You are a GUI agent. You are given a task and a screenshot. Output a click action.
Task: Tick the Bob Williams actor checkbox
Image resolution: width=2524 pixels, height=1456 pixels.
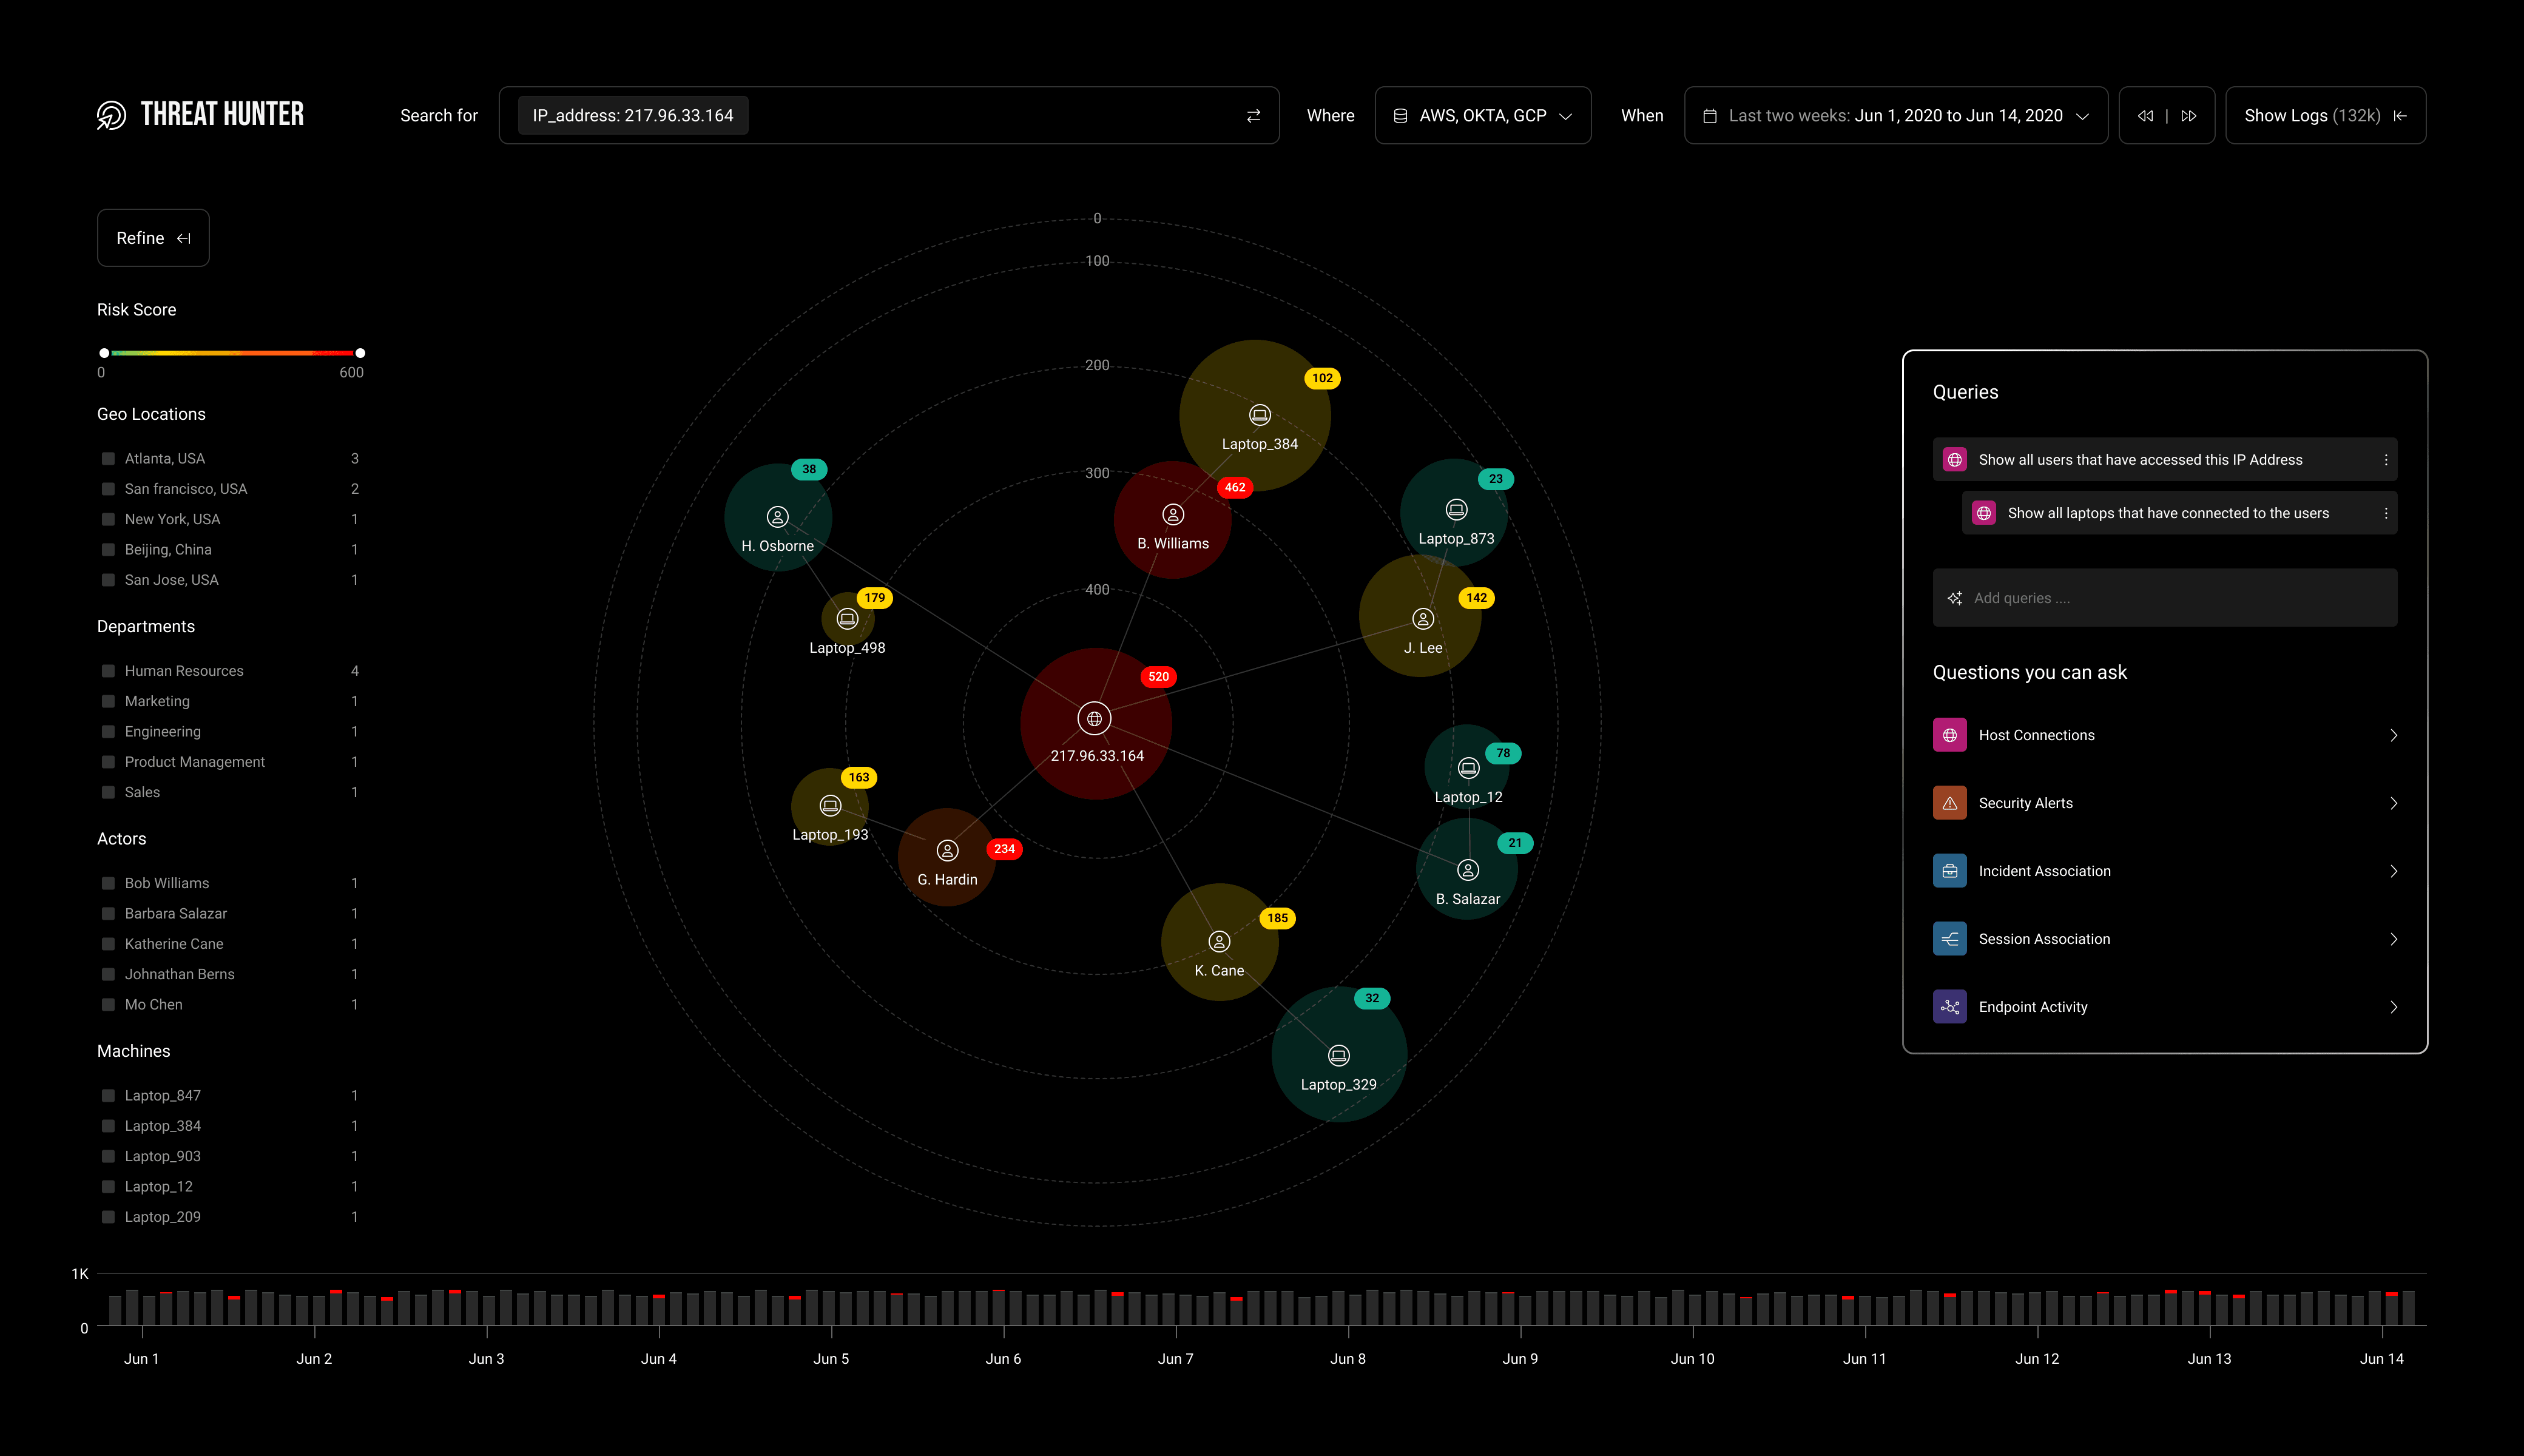point(108,883)
